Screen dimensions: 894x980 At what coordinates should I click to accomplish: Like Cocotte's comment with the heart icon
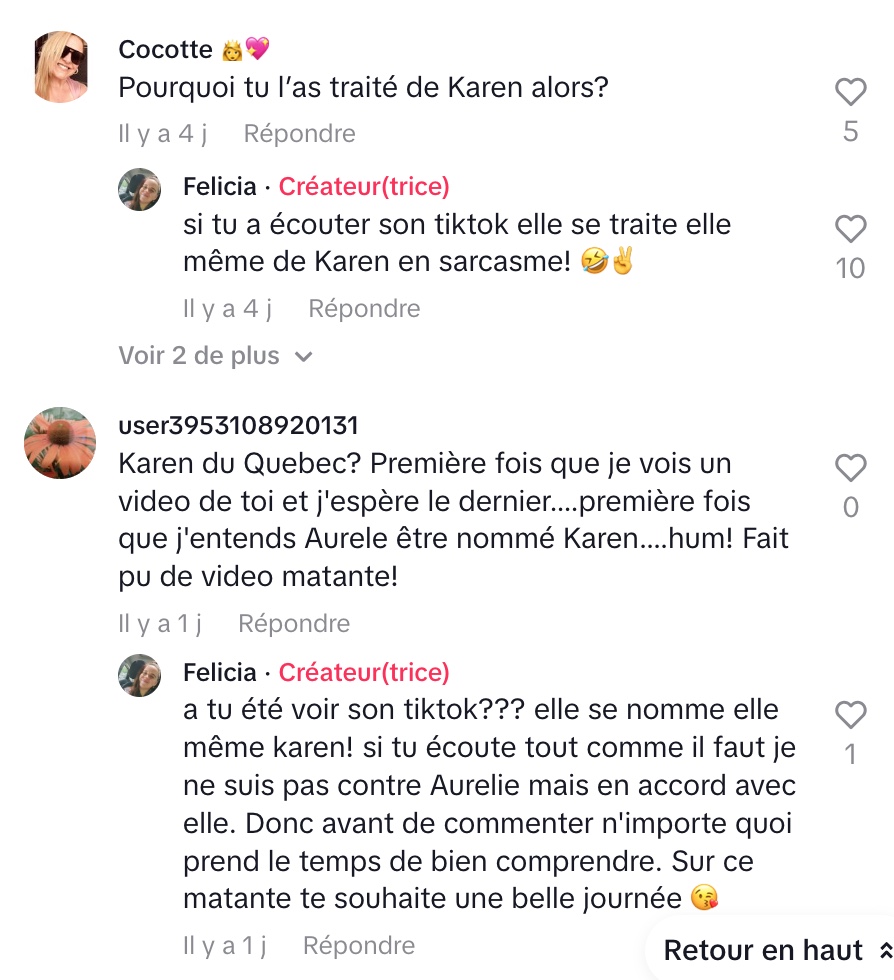pos(850,92)
